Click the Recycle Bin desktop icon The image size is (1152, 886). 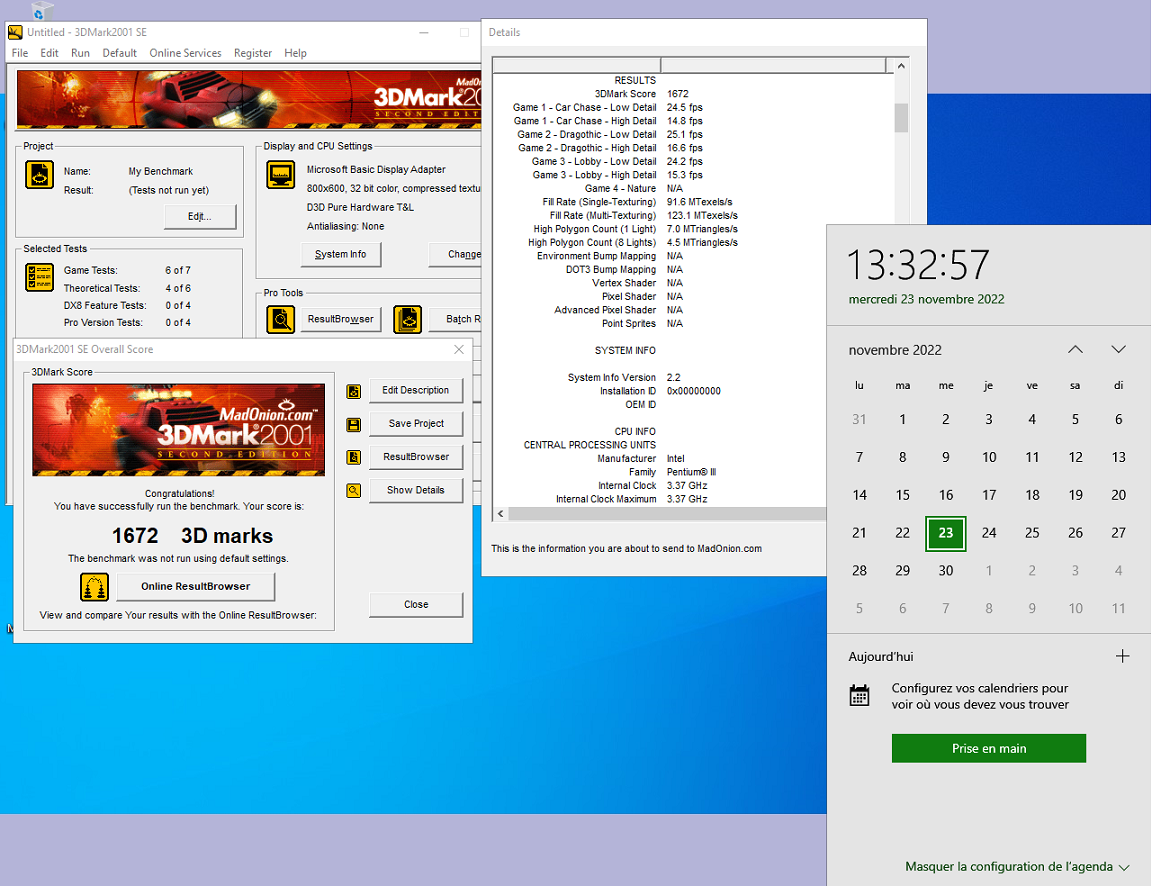(x=42, y=10)
